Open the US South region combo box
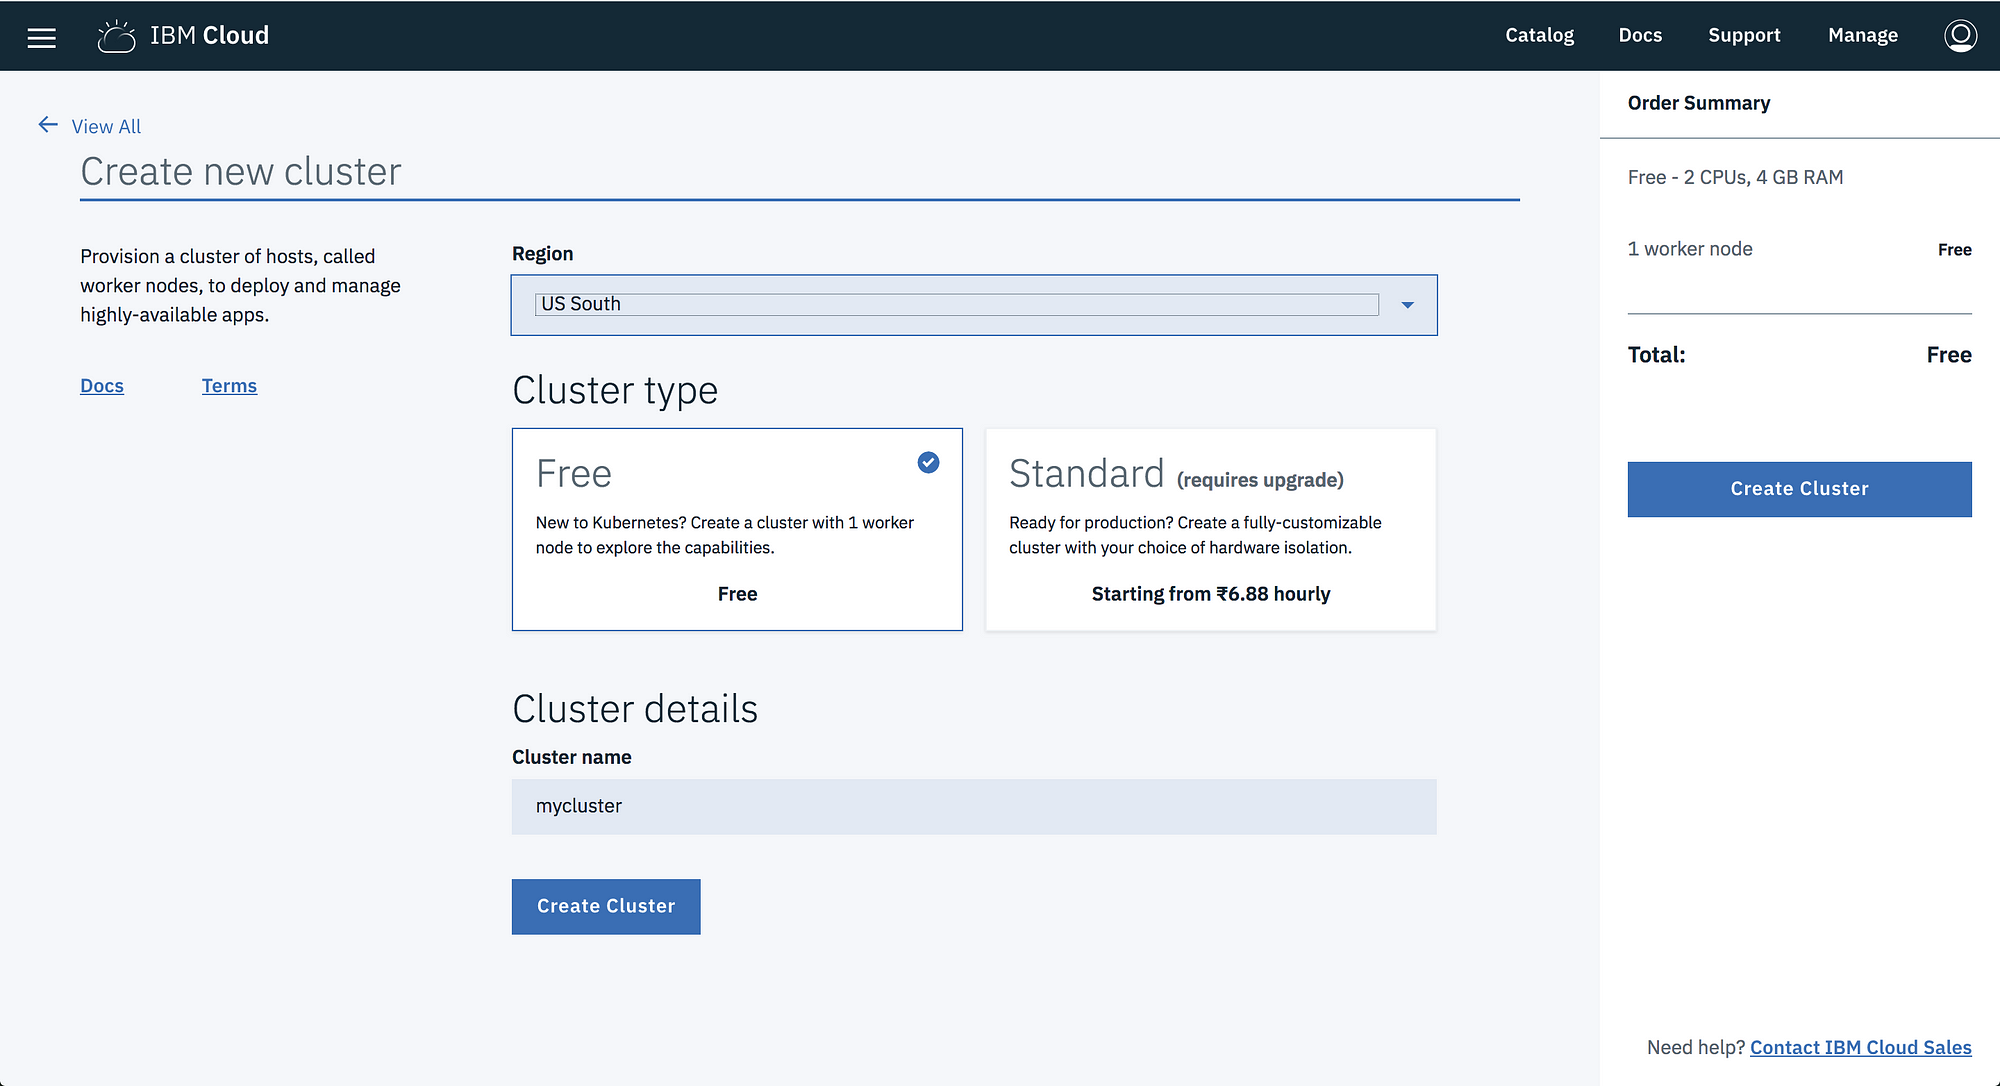The width and height of the screenshot is (2000, 1086). tap(974, 305)
